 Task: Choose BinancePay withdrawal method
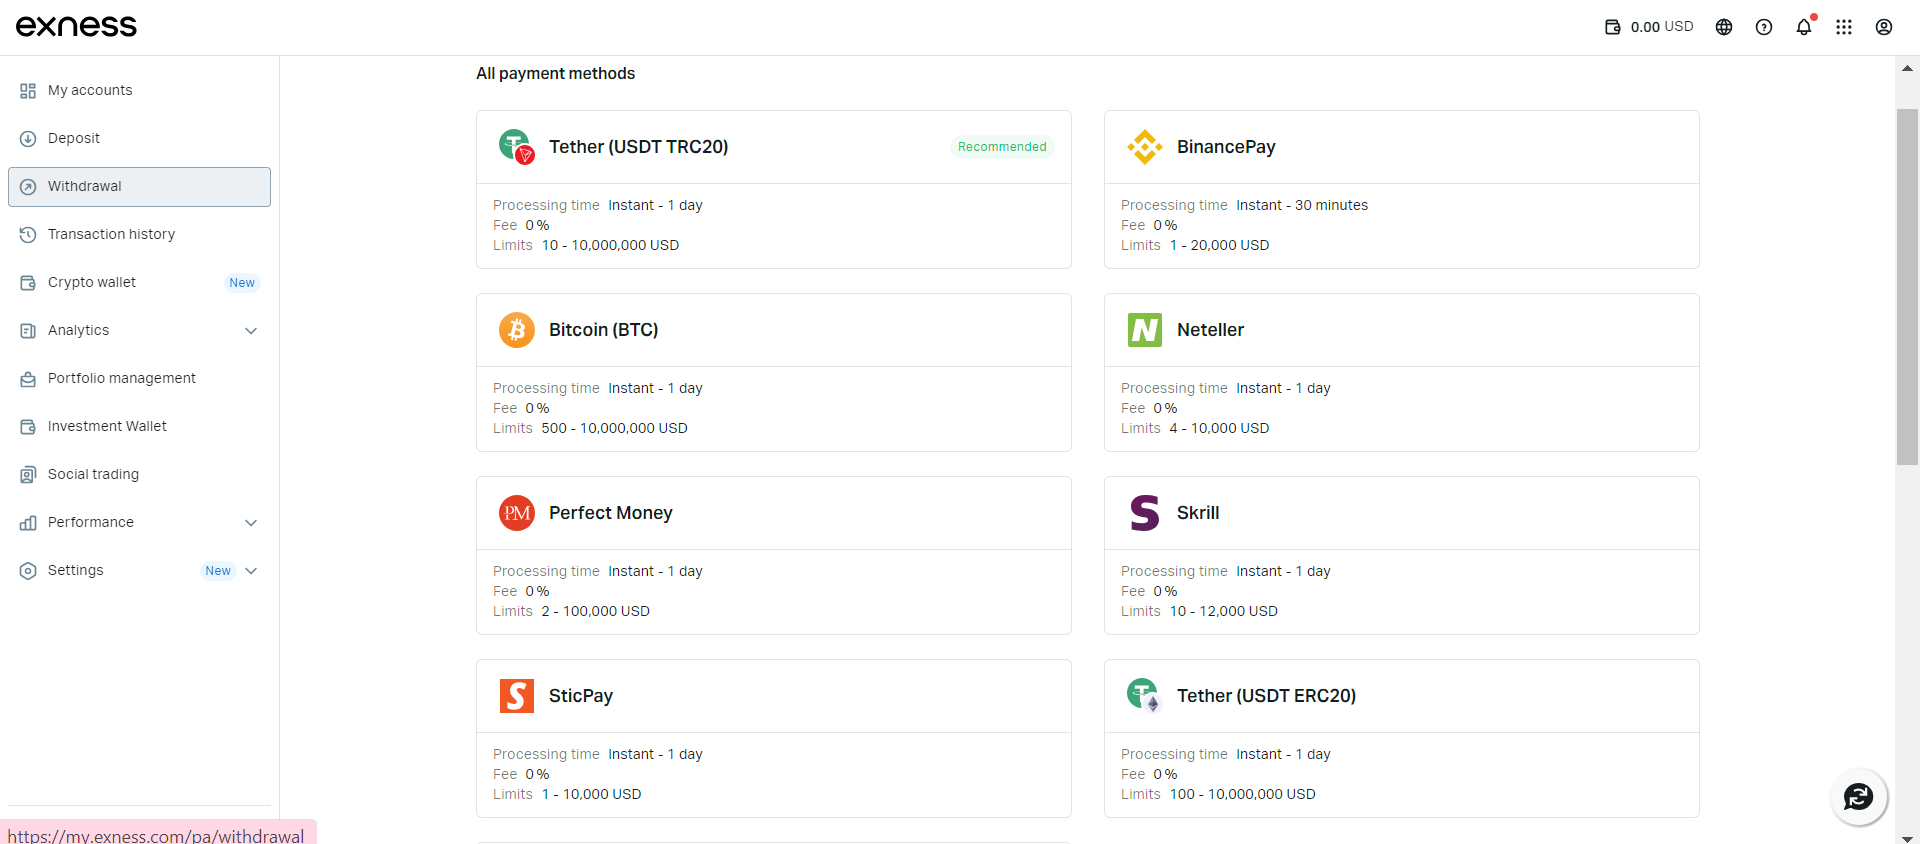(x=1402, y=189)
